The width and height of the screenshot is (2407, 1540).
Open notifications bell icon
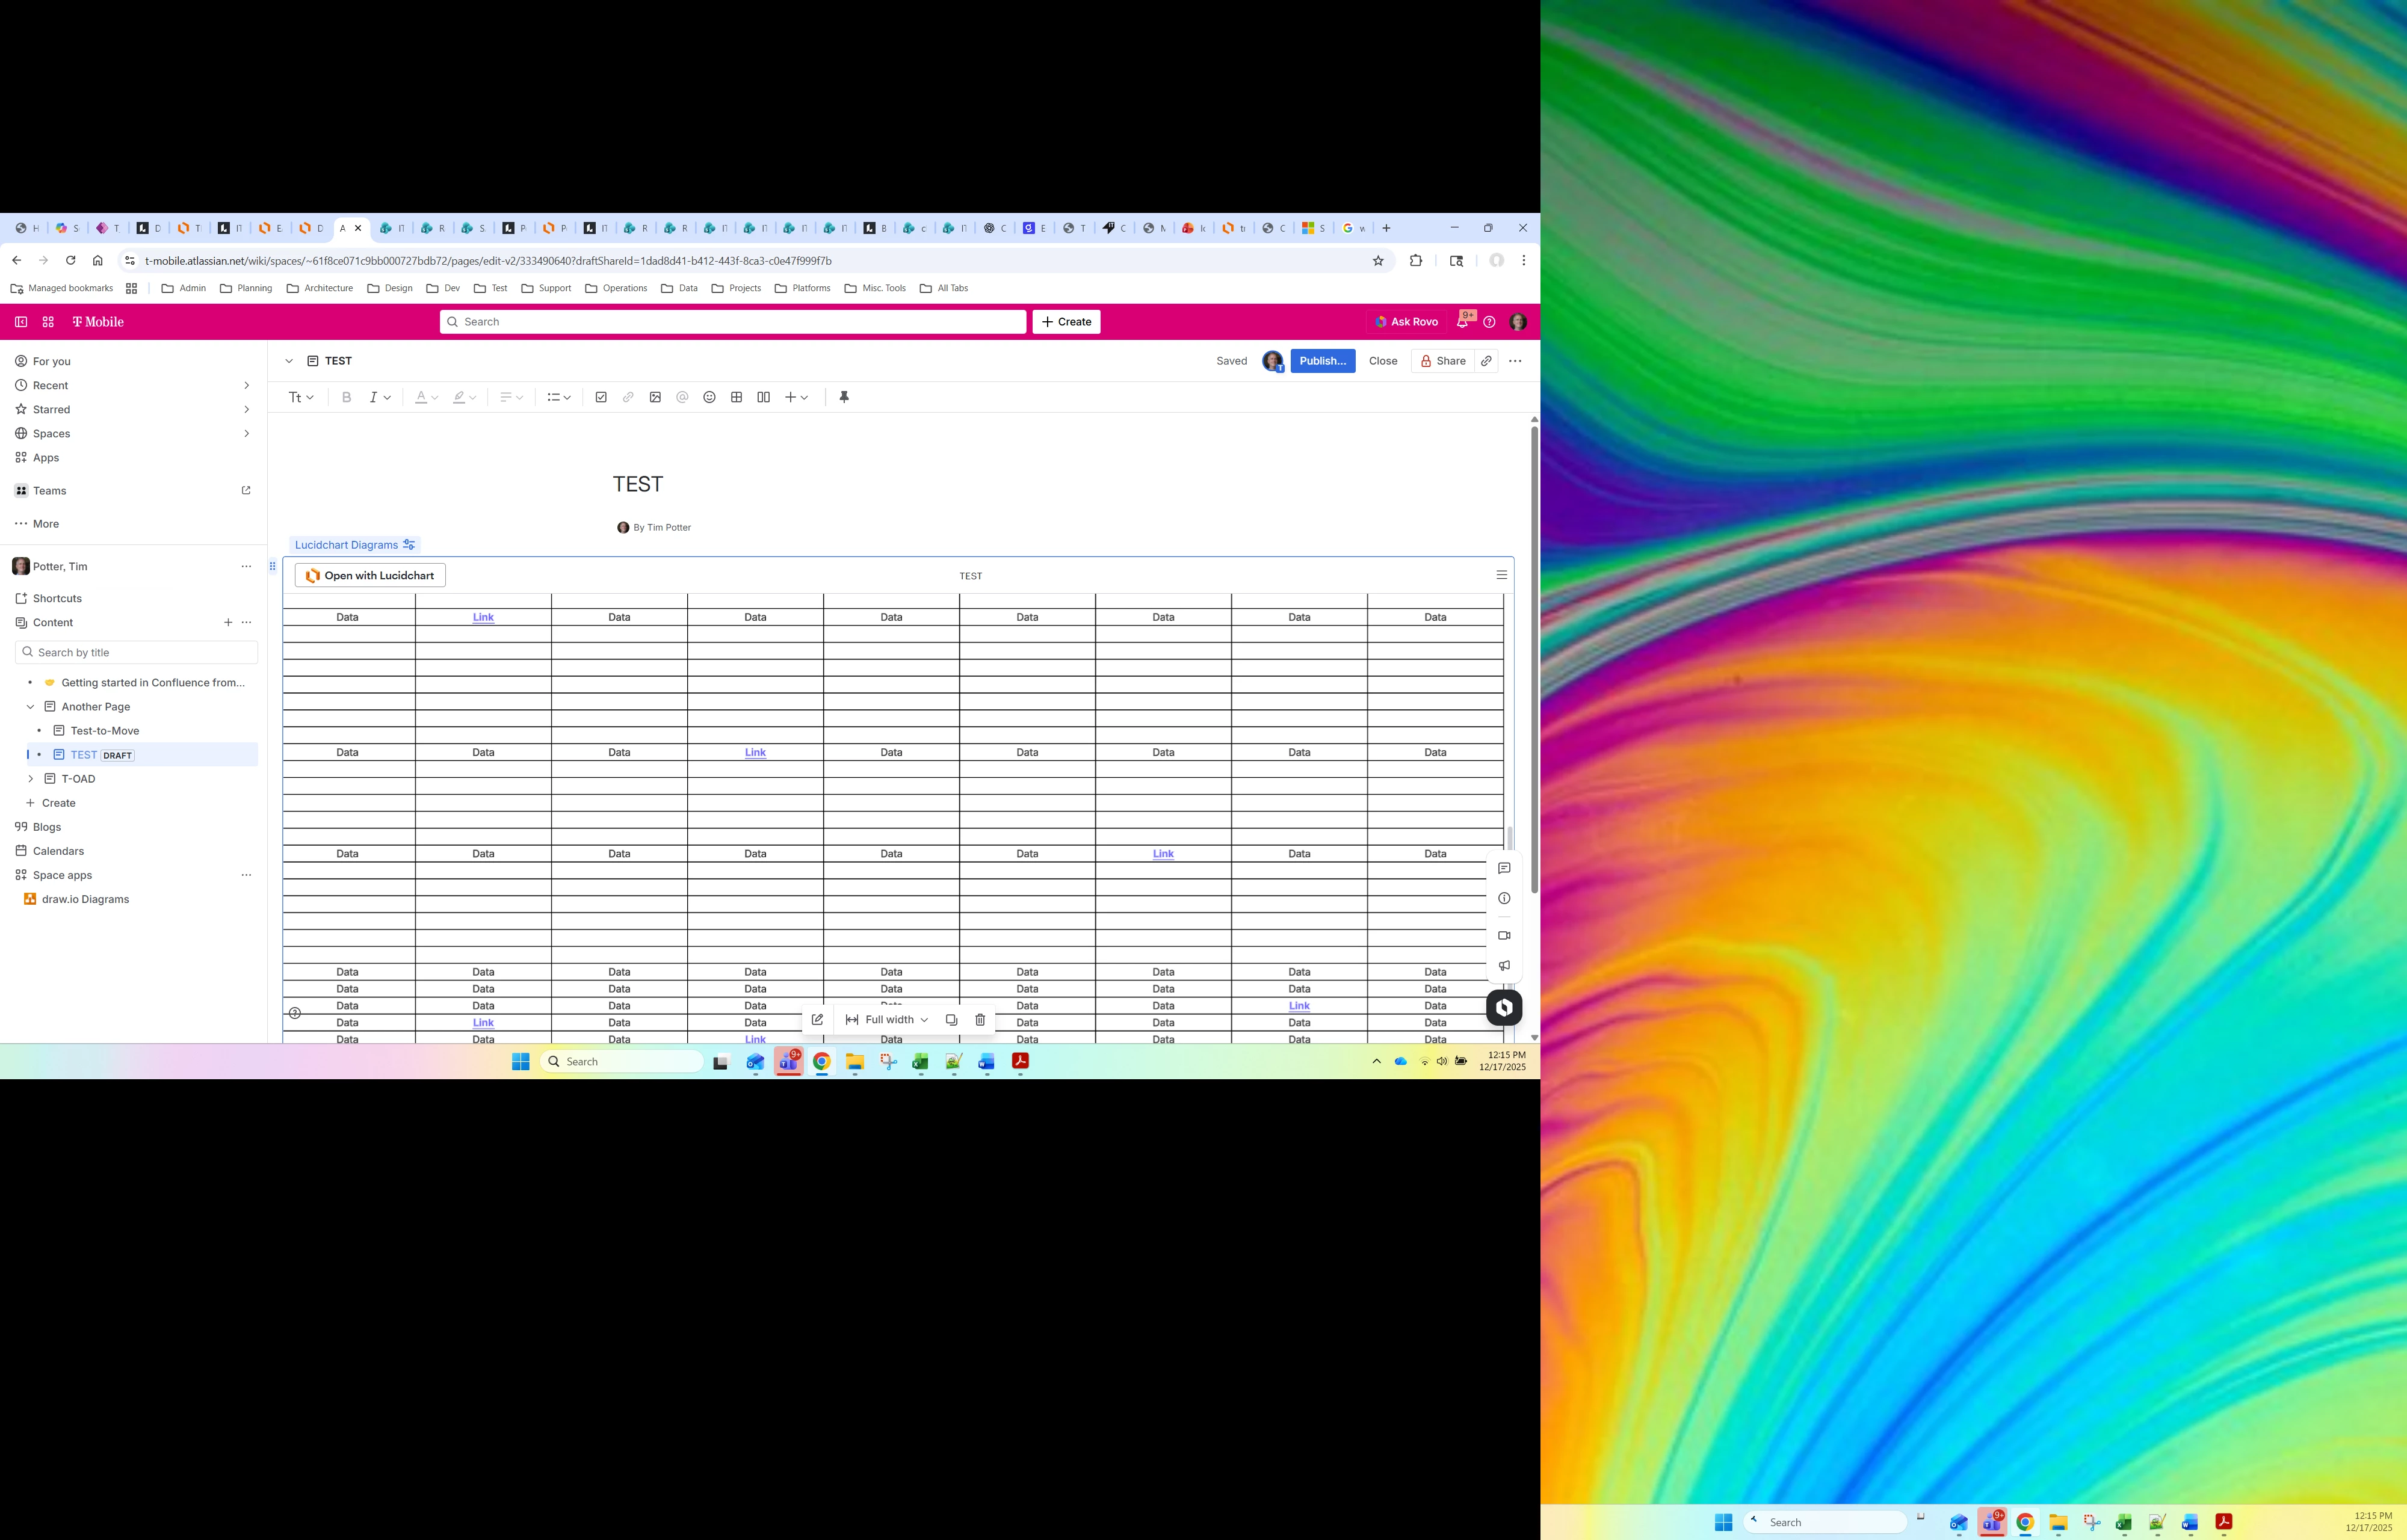point(1462,322)
